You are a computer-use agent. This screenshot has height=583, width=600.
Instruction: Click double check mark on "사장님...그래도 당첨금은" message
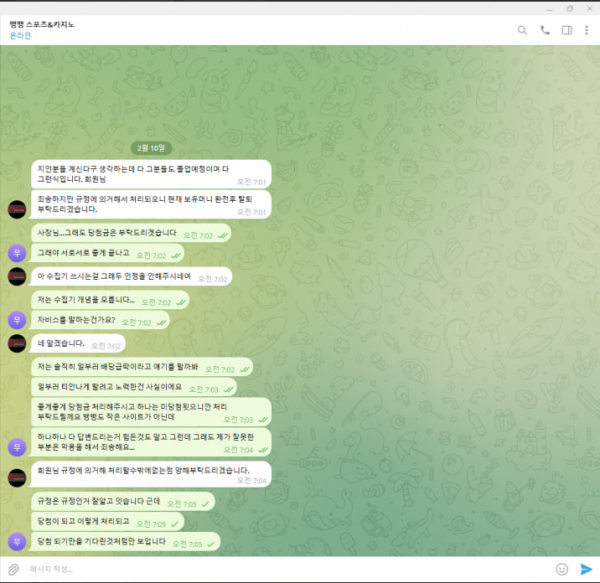click(222, 236)
